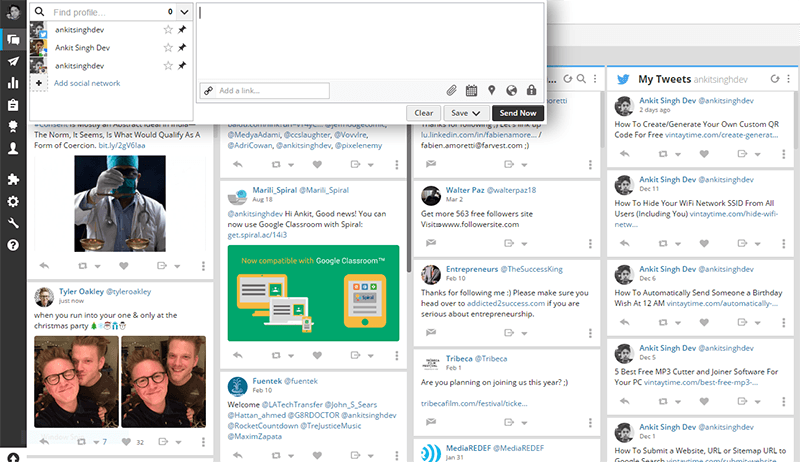This screenshot has width=800, height=462.
Task: Open the Save dropdown menu
Action: click(x=466, y=113)
